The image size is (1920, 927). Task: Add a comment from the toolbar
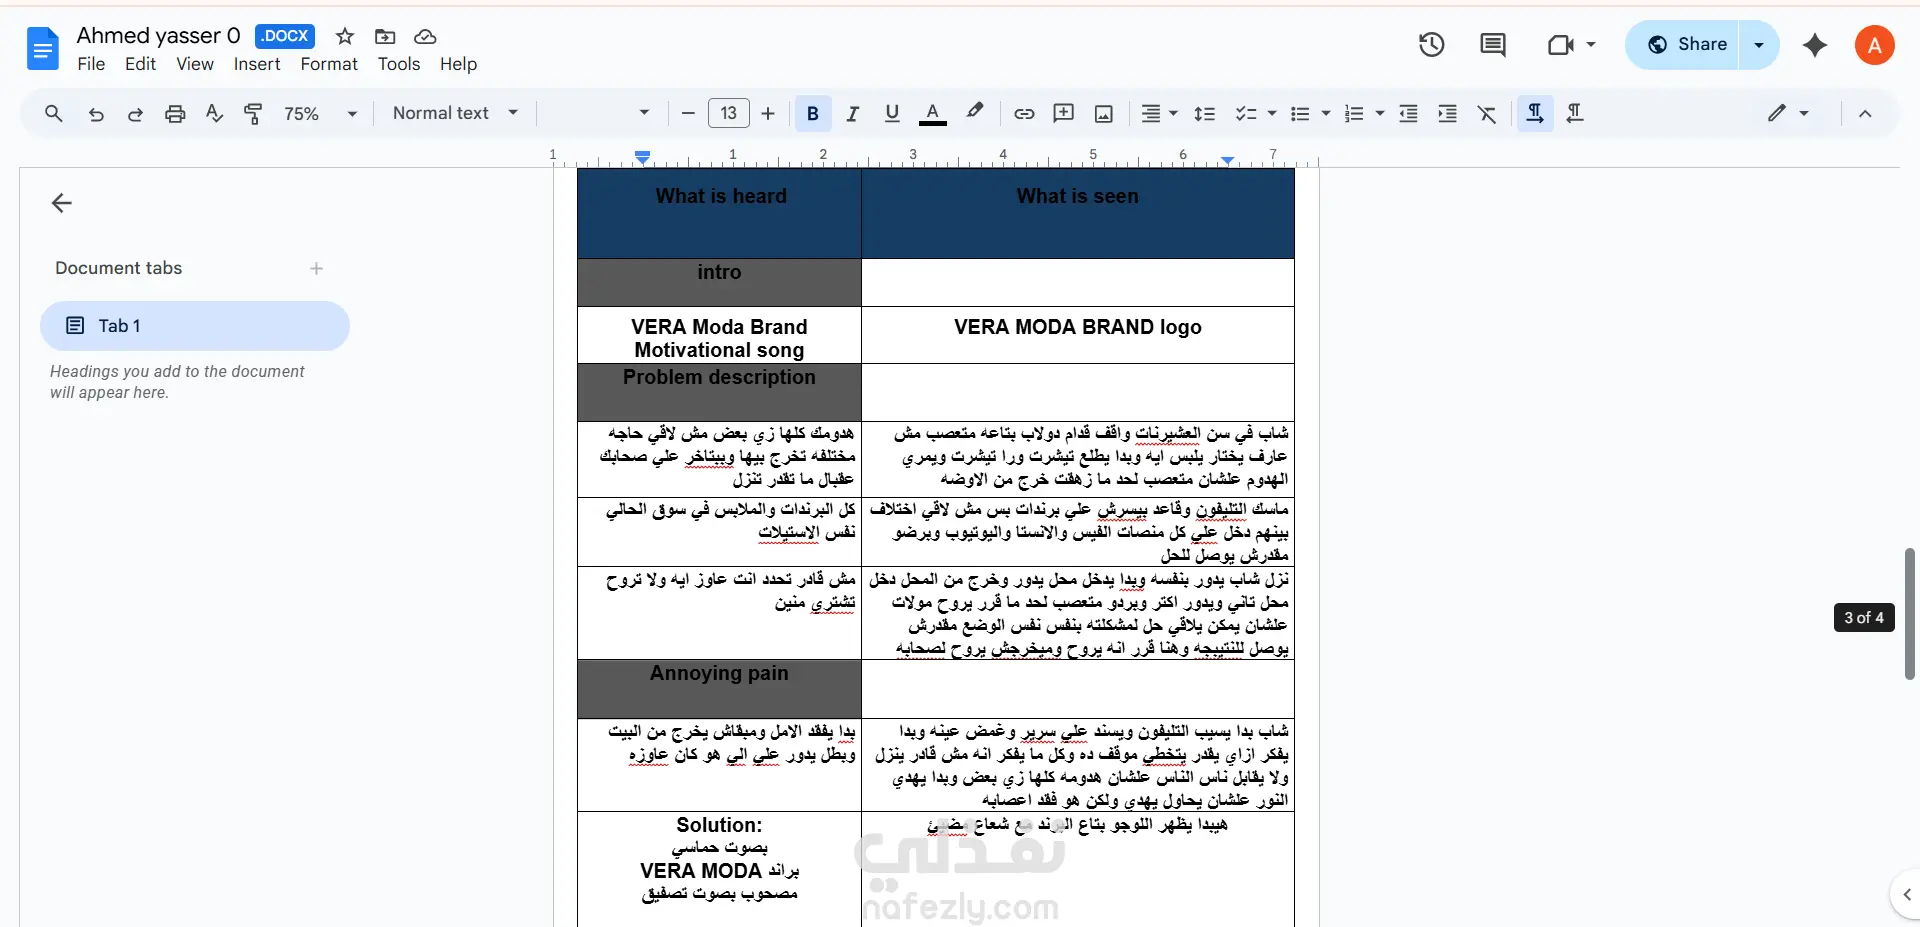click(x=1064, y=114)
